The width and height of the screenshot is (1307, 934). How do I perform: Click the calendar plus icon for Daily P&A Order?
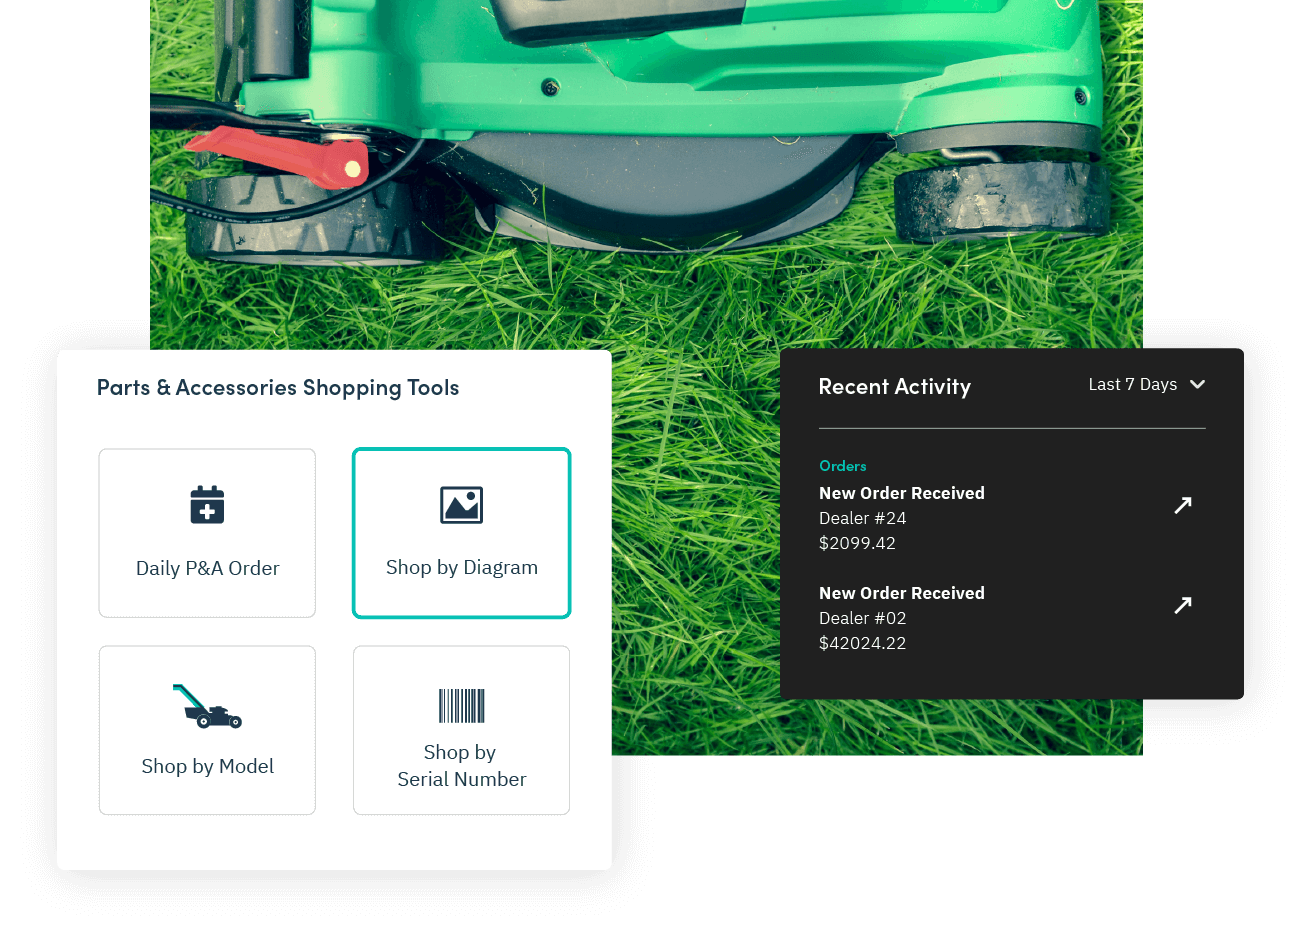[x=207, y=505]
